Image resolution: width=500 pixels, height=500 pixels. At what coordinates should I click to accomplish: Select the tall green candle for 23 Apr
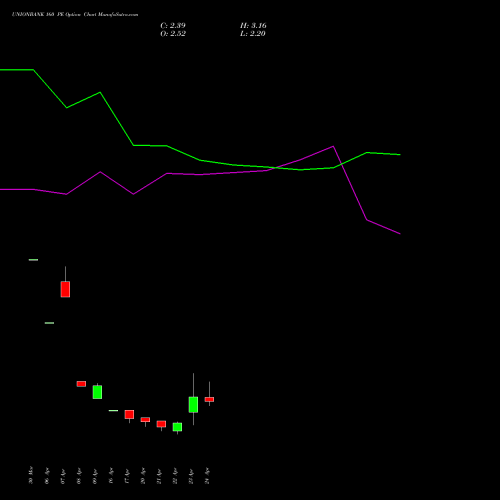coord(193,404)
